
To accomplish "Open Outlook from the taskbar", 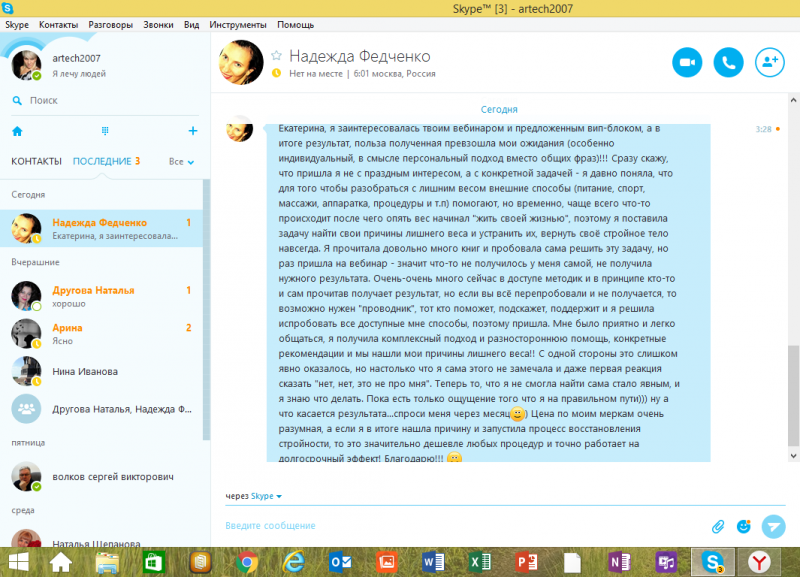I will (x=341, y=562).
